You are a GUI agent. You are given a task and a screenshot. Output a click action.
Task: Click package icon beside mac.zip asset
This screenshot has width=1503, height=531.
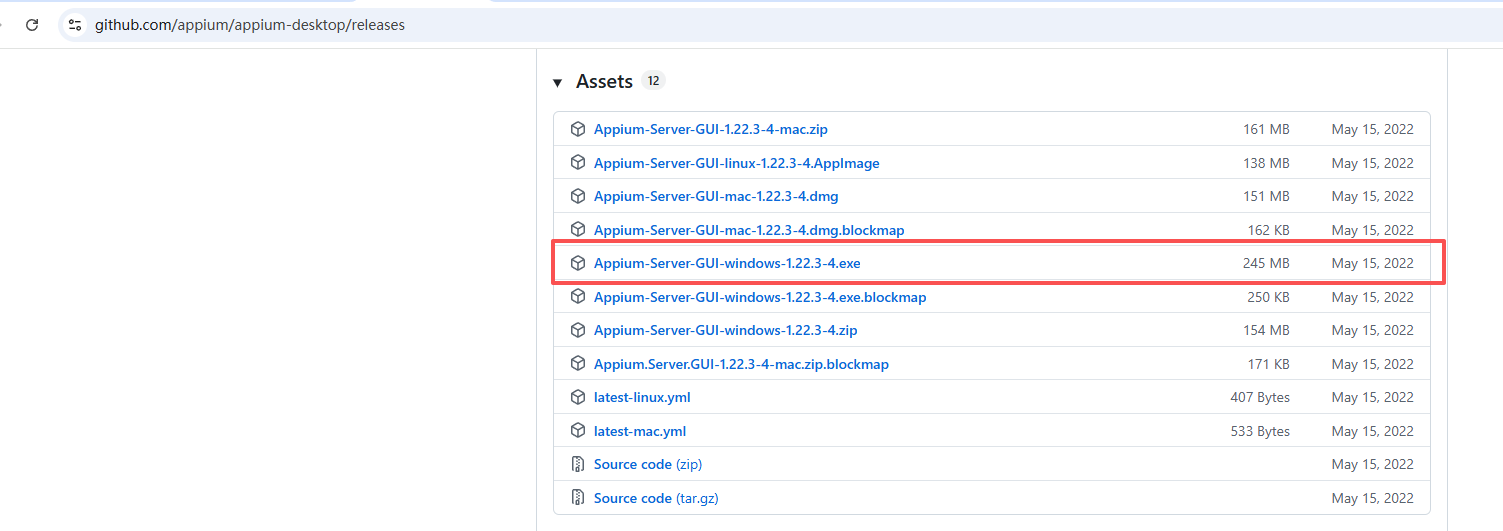pos(577,129)
